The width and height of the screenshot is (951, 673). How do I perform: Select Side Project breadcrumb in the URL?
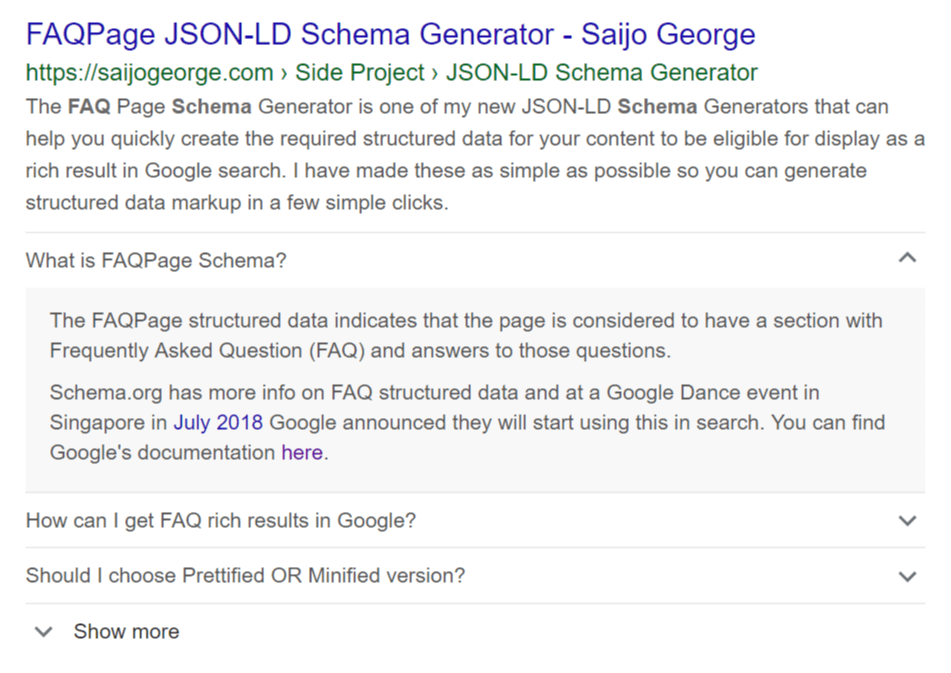(x=359, y=73)
